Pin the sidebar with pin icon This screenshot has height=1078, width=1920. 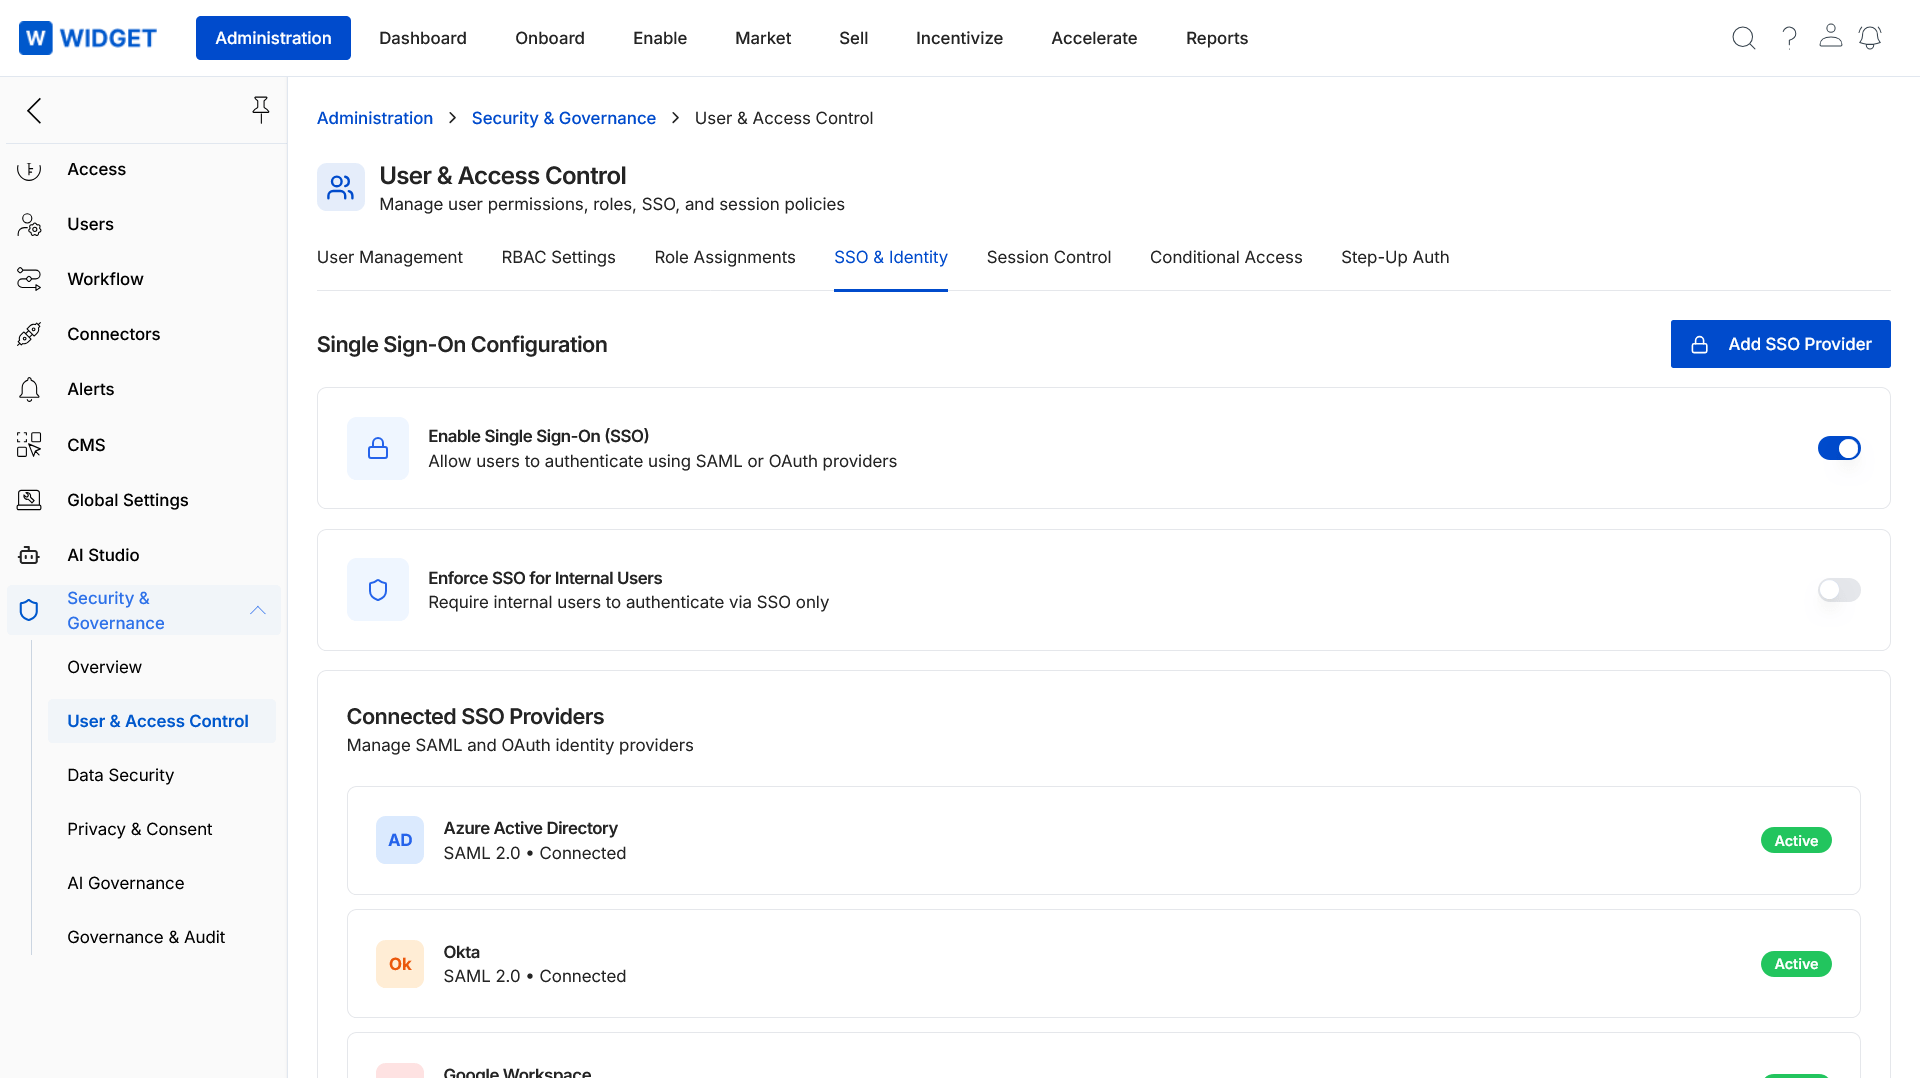tap(260, 110)
